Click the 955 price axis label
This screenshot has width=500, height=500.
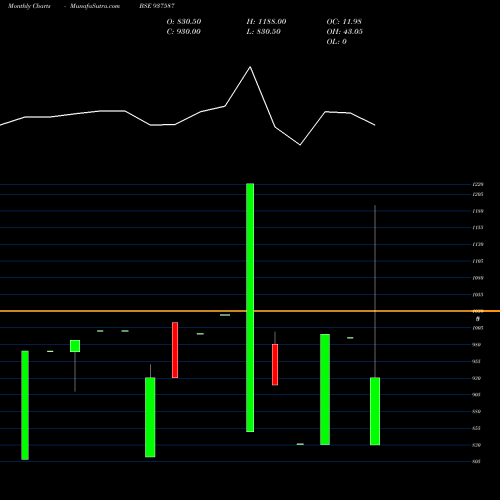(477, 361)
